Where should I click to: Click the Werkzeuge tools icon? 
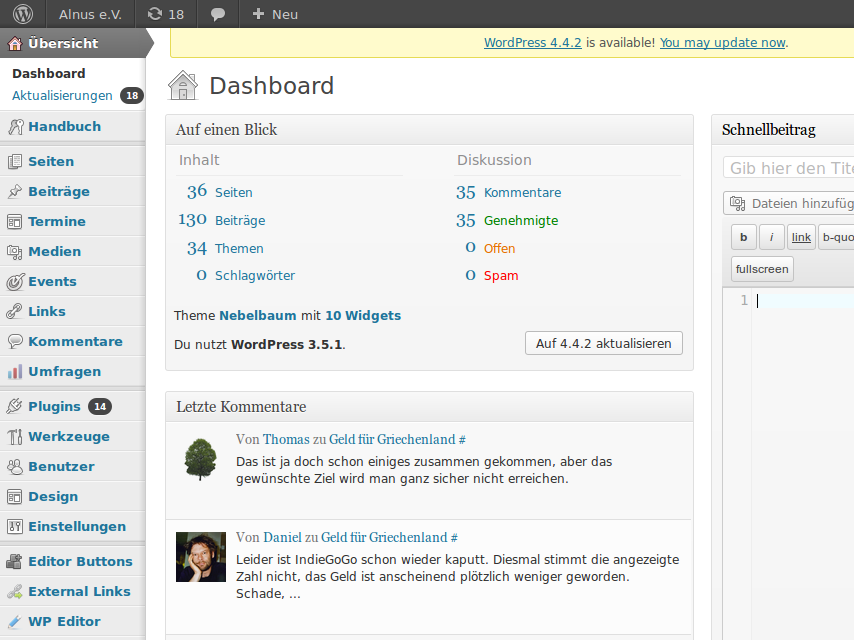pos(15,436)
